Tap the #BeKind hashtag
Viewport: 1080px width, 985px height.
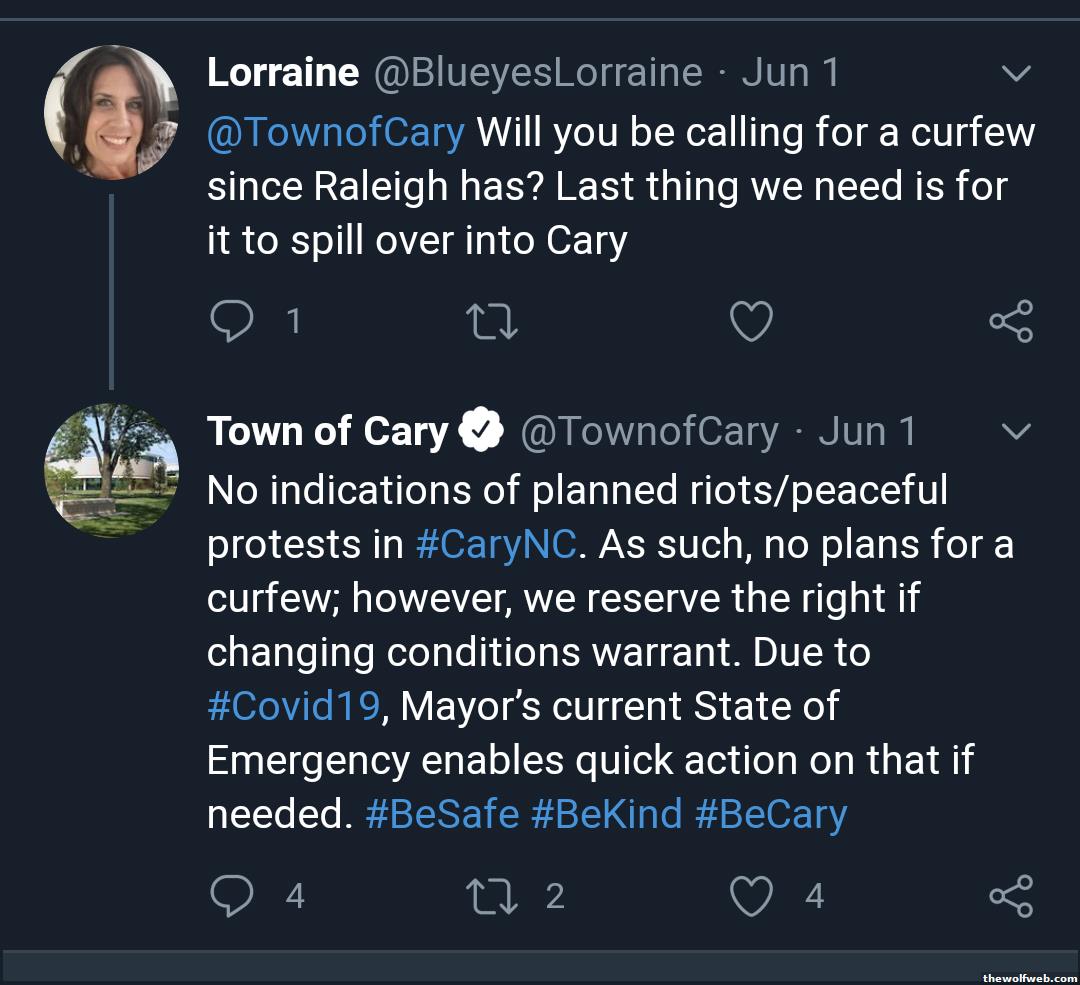(607, 815)
